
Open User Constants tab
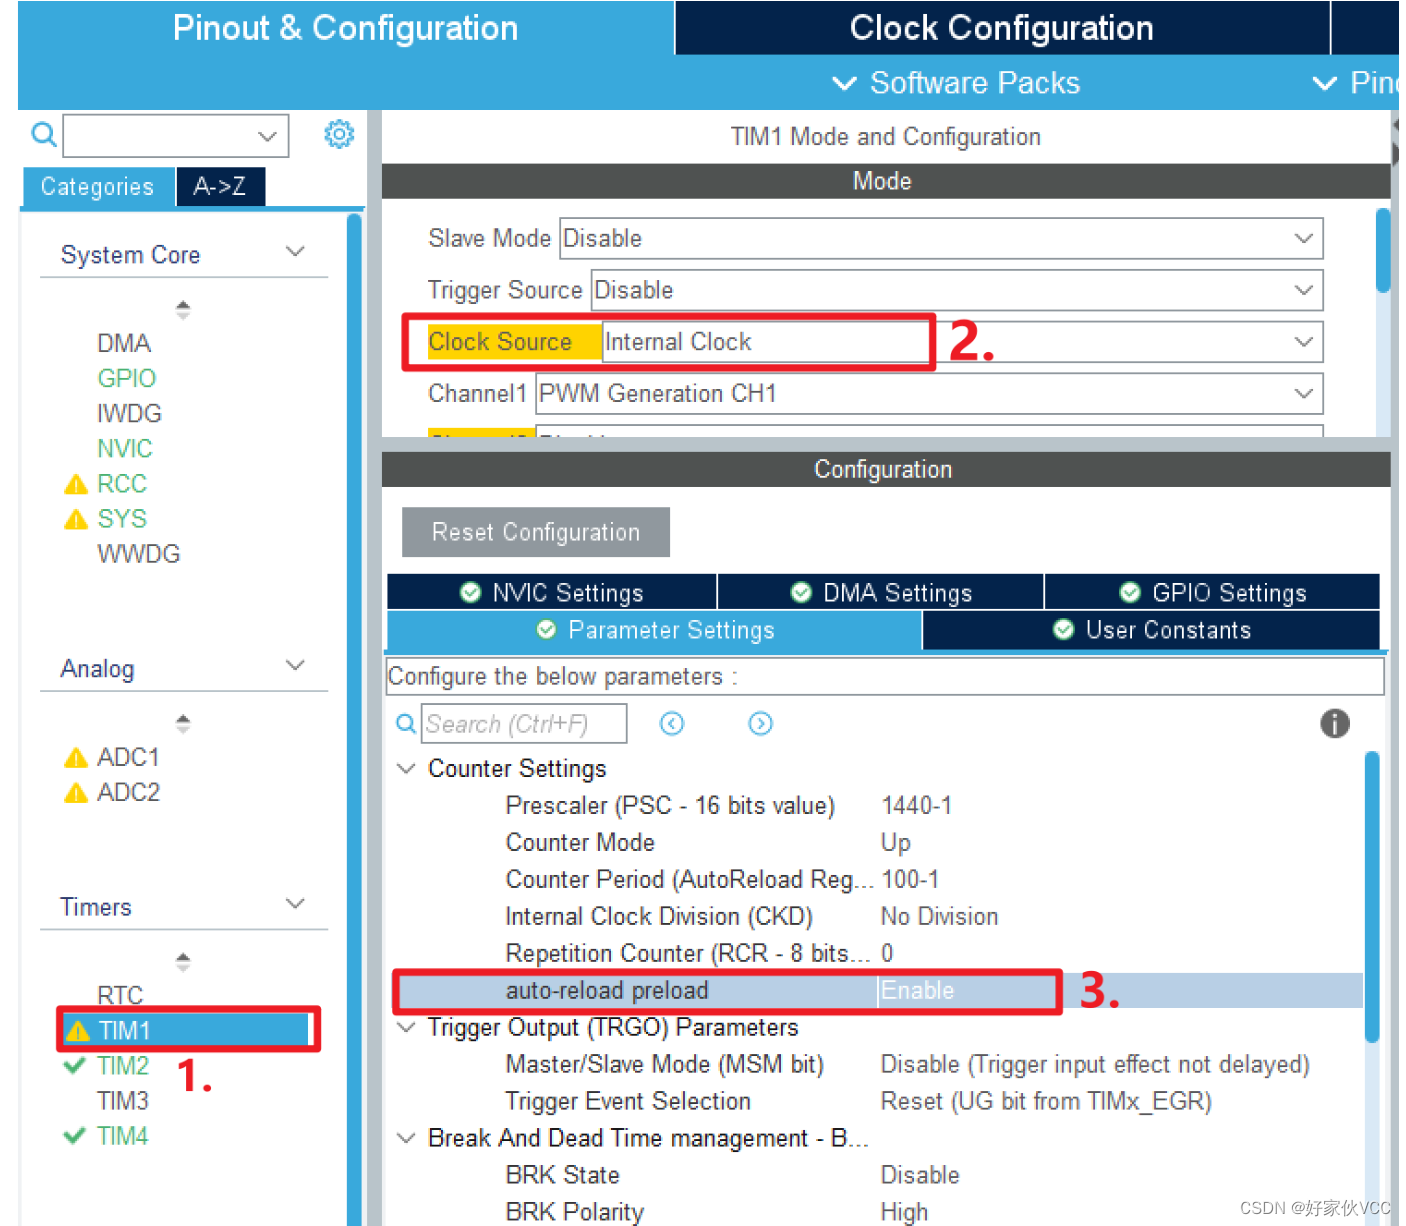(x=1151, y=630)
